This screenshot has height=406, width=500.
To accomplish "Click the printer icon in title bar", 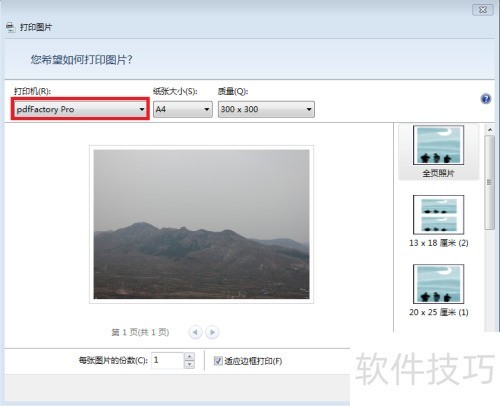I will 10,27.
